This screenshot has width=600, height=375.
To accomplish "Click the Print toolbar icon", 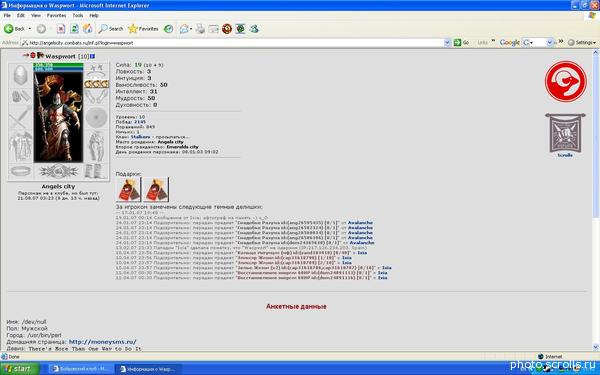I will [x=201, y=29].
